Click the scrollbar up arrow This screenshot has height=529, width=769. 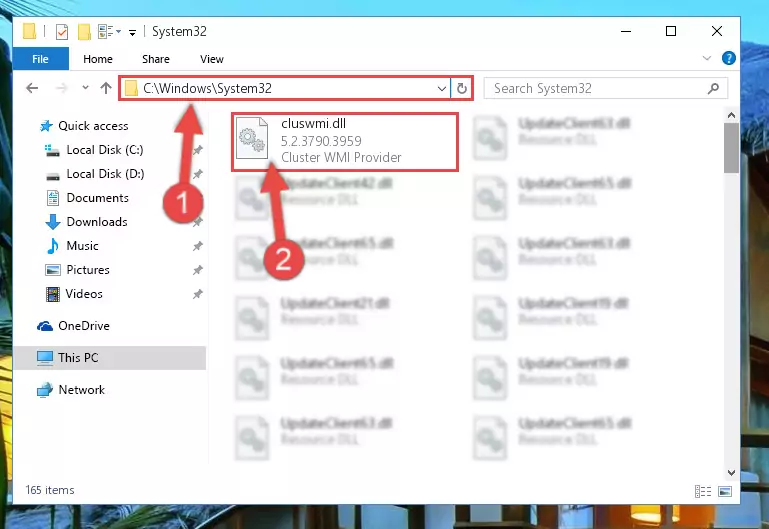point(731,116)
